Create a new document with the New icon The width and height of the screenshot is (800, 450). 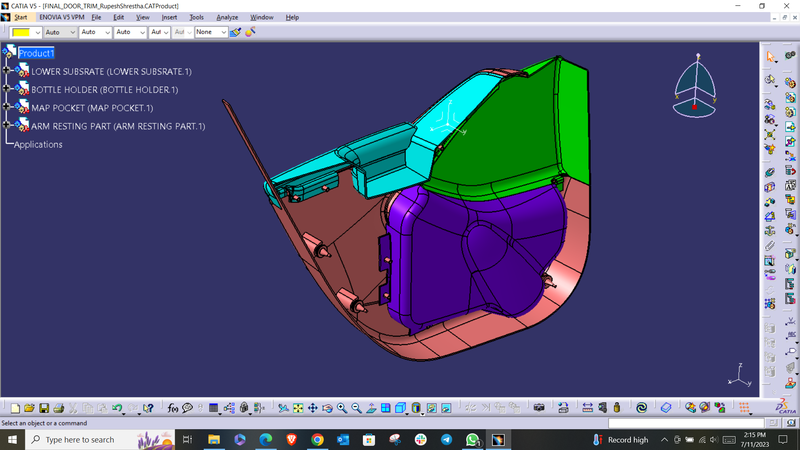click(x=15, y=408)
